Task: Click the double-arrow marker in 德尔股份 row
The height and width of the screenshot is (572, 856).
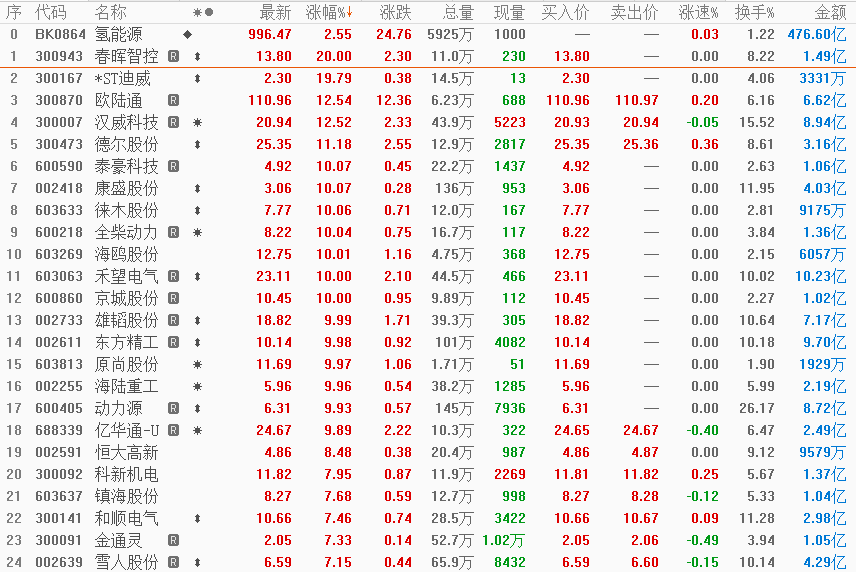Action: coord(198,145)
